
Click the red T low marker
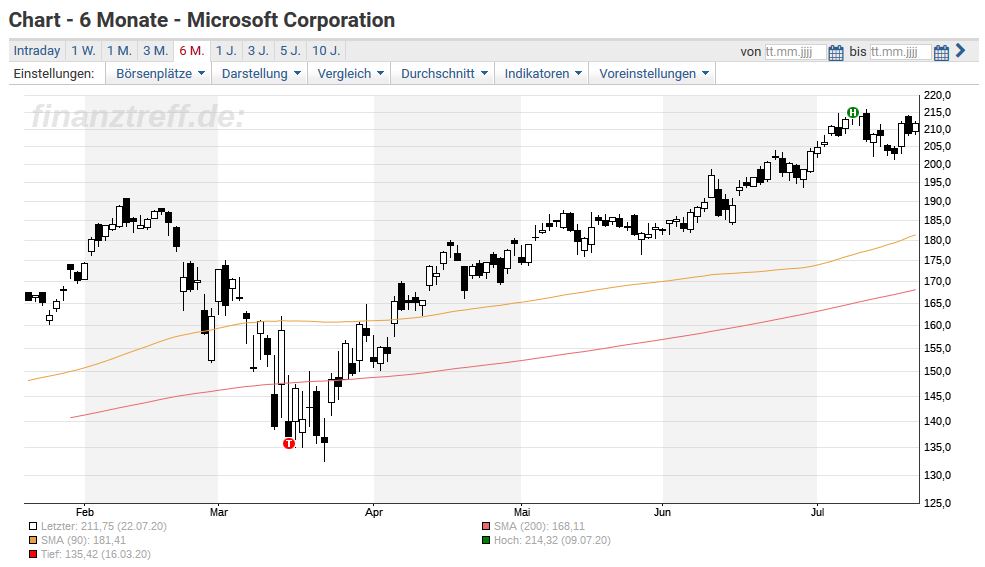[288, 444]
